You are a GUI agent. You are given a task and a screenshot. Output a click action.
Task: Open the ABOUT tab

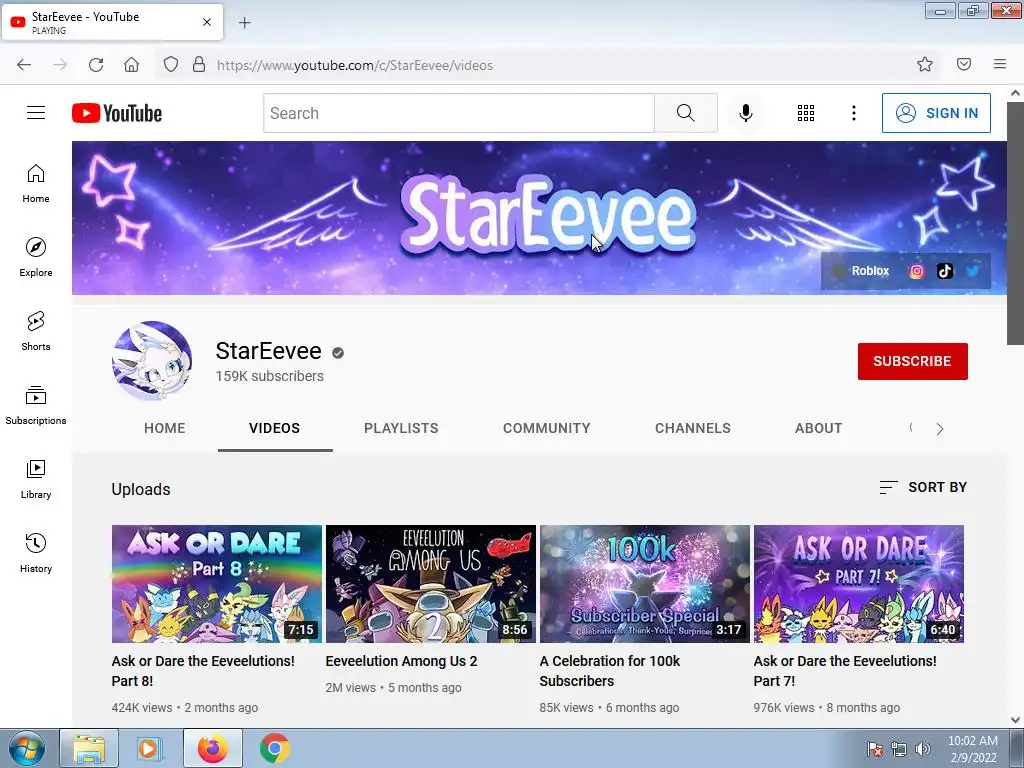pos(818,428)
